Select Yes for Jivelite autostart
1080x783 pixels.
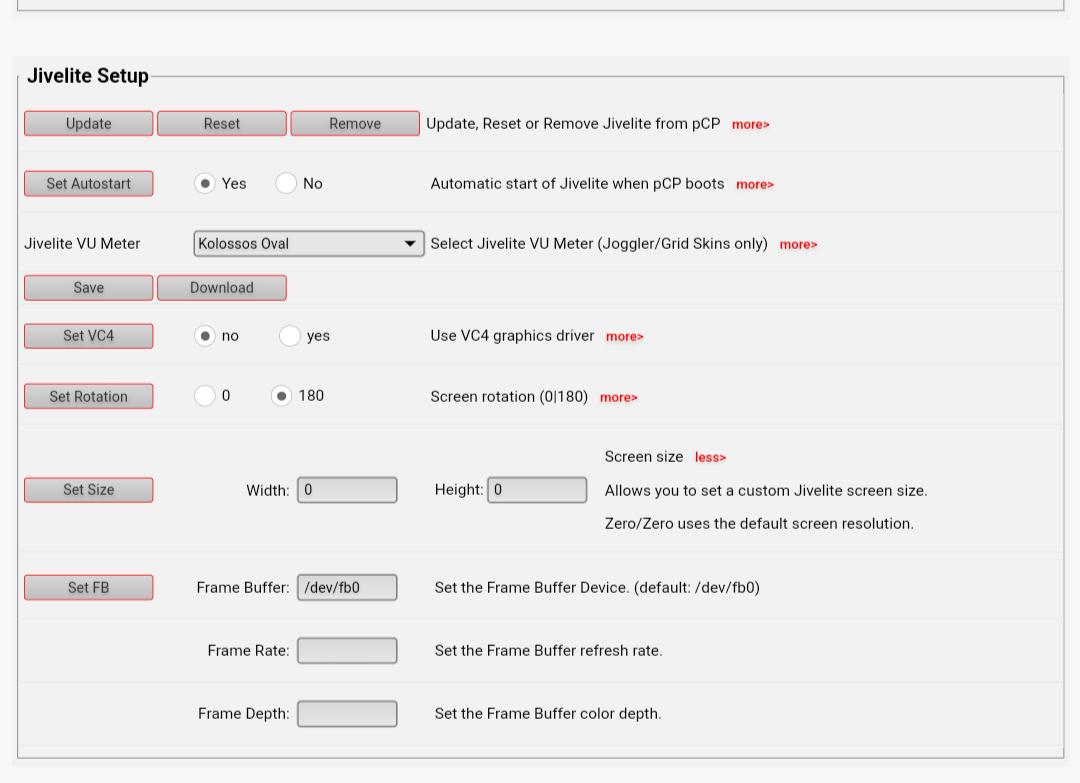coord(205,184)
